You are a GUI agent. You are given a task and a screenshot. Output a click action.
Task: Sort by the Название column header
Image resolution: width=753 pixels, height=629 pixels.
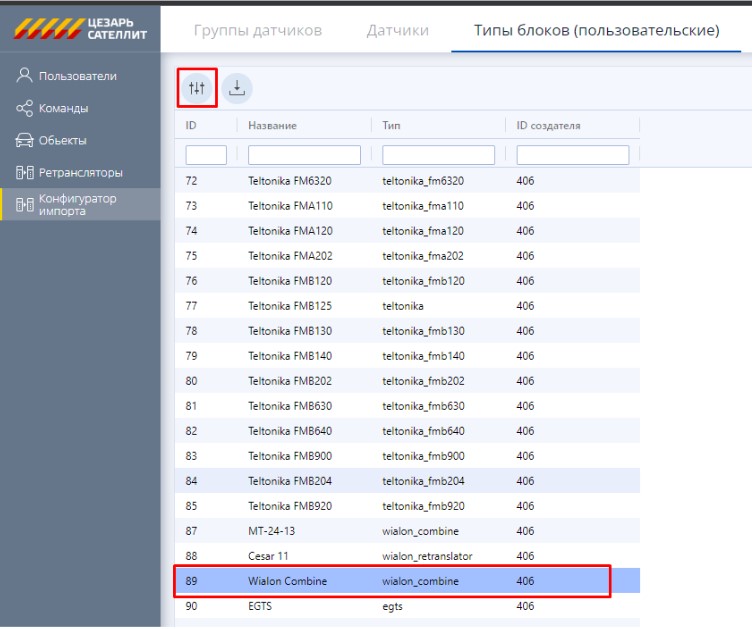click(x=272, y=126)
